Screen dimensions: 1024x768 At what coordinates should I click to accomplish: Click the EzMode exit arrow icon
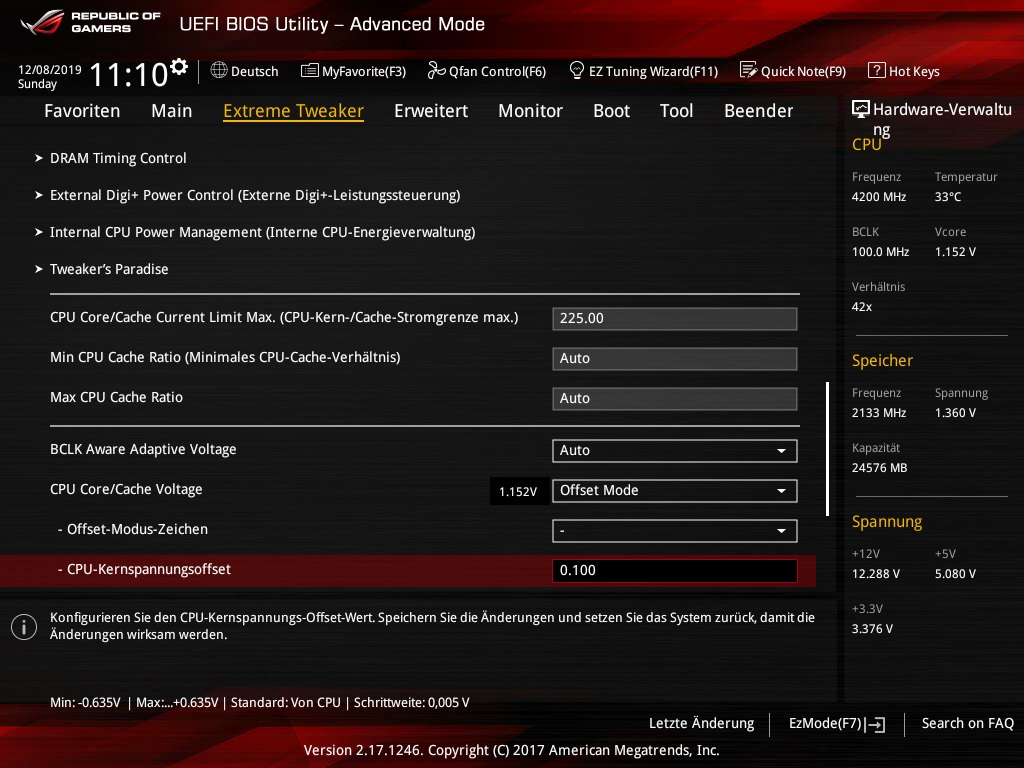(876, 724)
